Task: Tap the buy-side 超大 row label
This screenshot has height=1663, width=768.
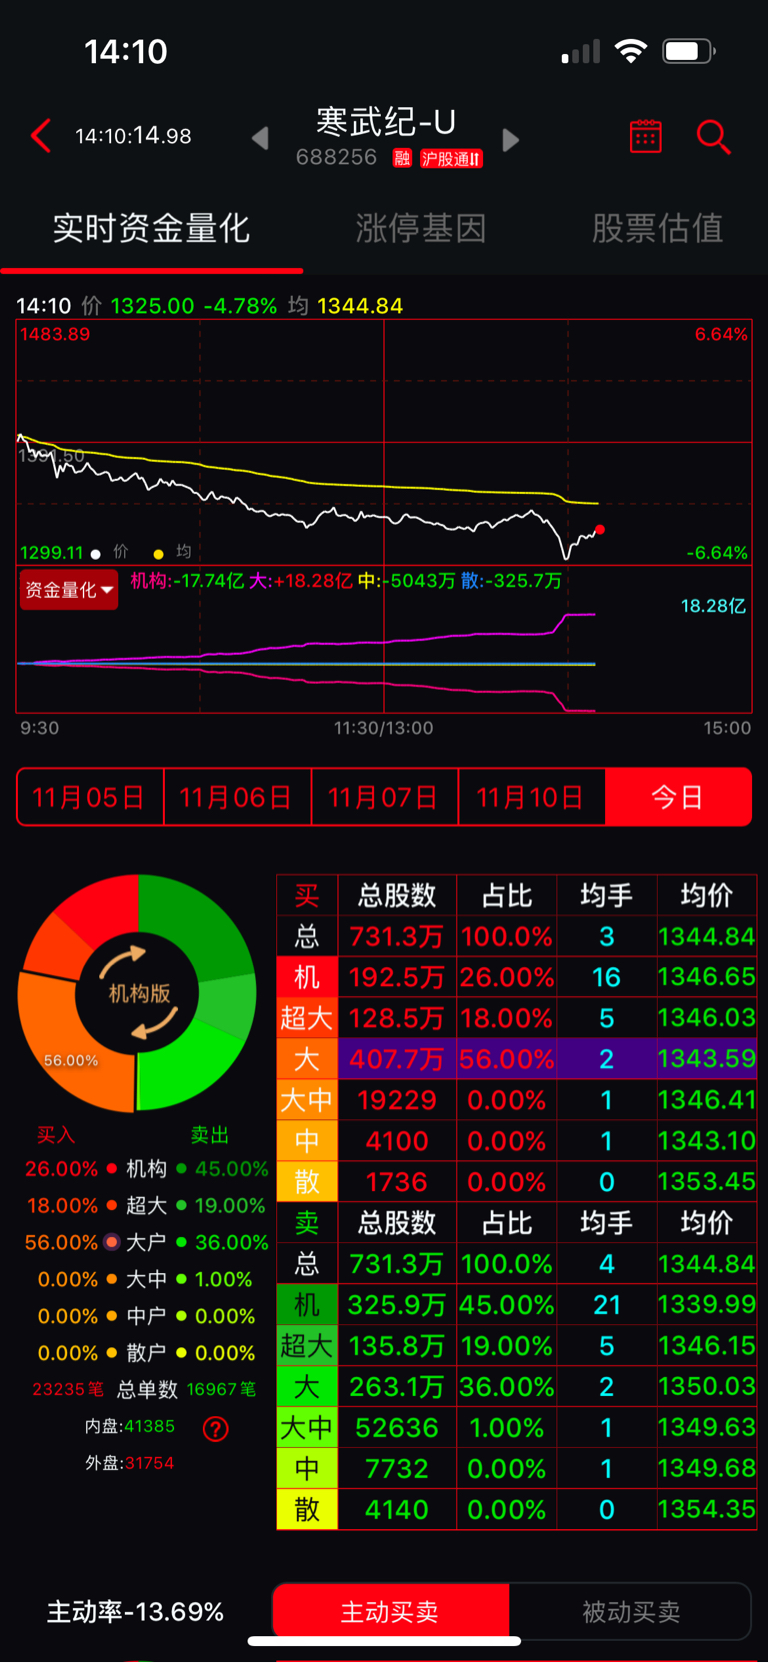Action: (x=307, y=1018)
